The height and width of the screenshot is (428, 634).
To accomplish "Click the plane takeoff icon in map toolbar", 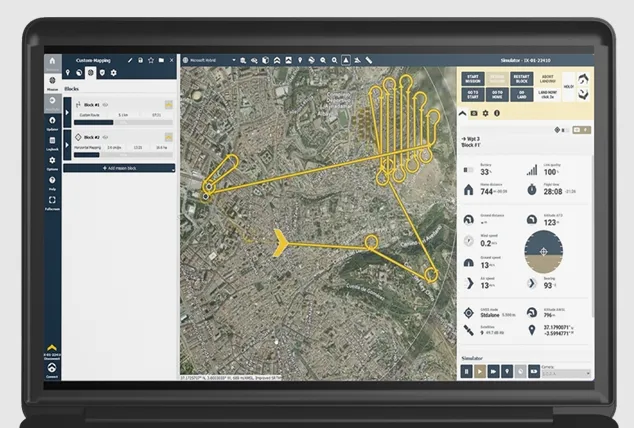I will (357, 60).
